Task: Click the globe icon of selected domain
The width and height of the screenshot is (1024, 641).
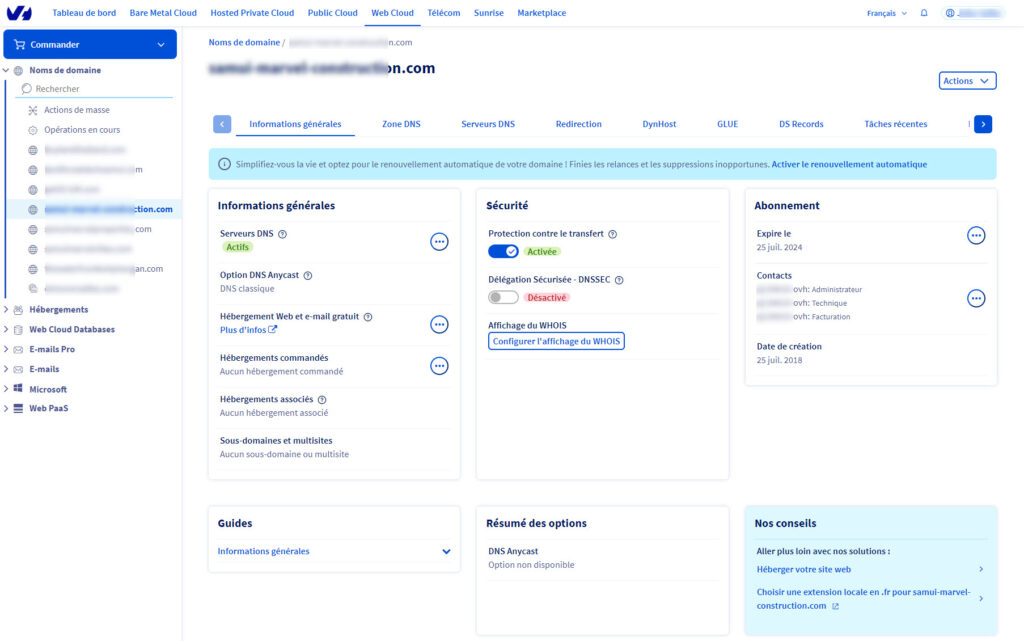Action: coord(33,210)
